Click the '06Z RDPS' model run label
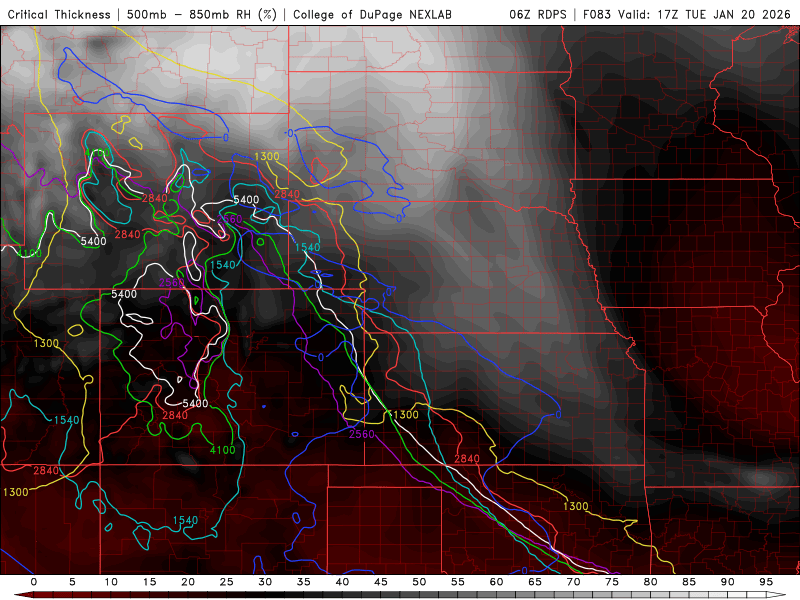This screenshot has width=800, height=600. point(538,14)
